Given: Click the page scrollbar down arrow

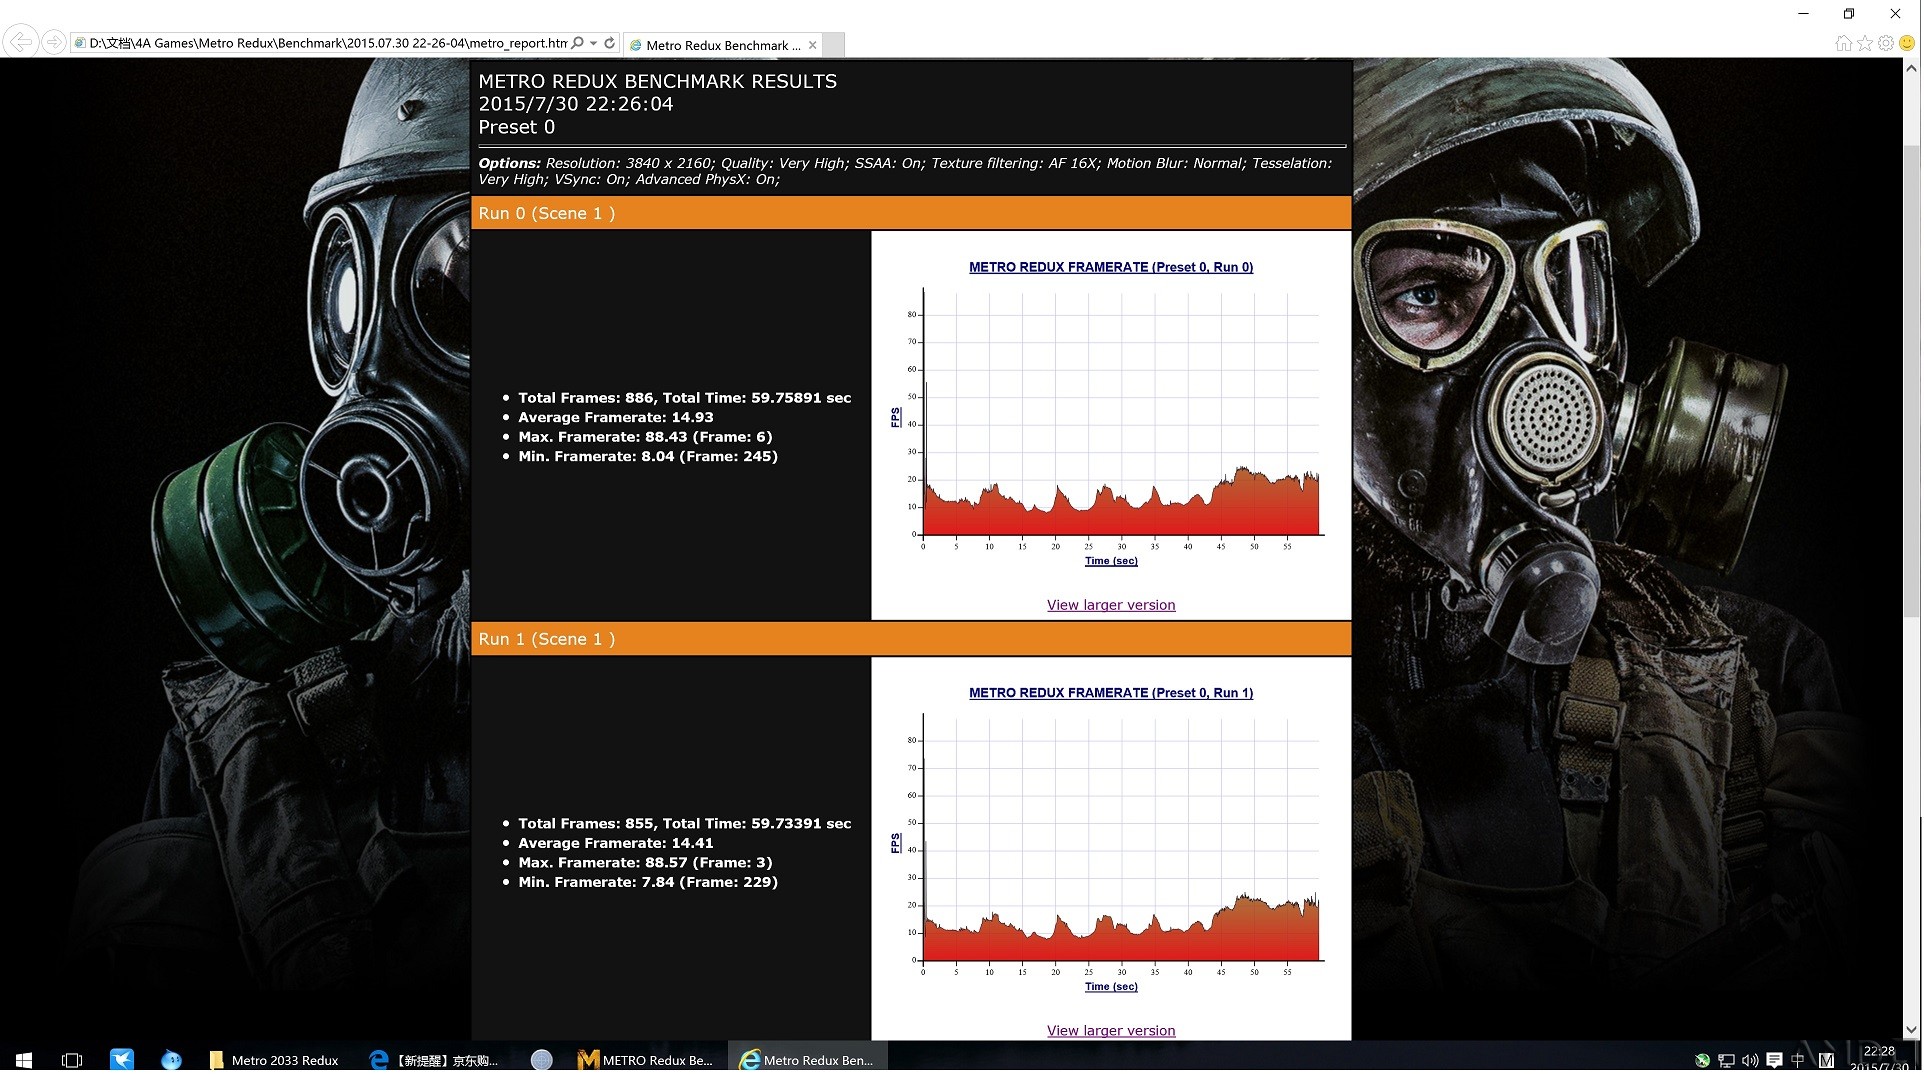Looking at the screenshot, I should (1912, 1030).
